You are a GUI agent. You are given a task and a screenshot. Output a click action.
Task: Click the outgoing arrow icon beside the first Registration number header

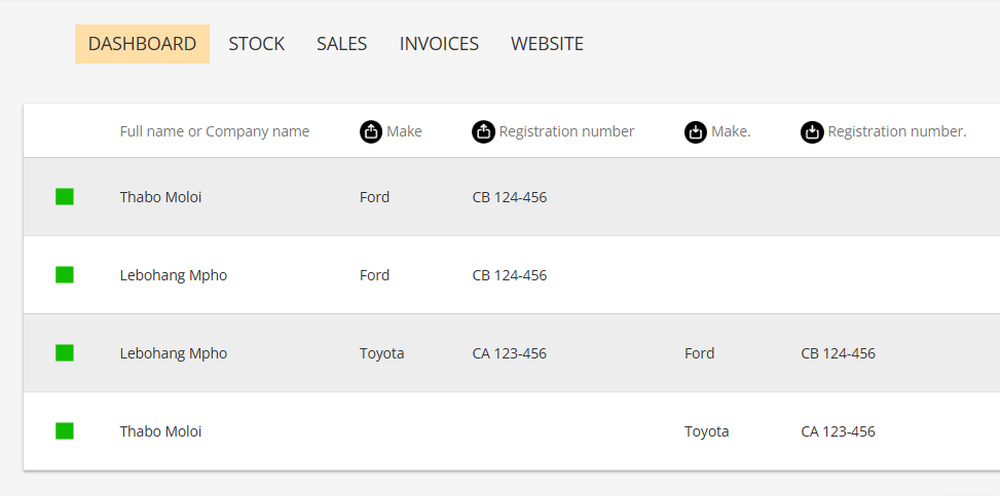483,132
